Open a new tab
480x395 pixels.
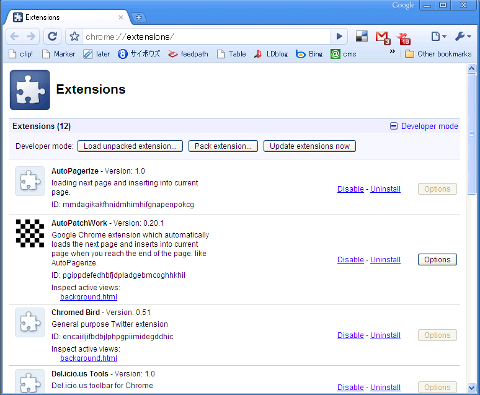coord(139,17)
